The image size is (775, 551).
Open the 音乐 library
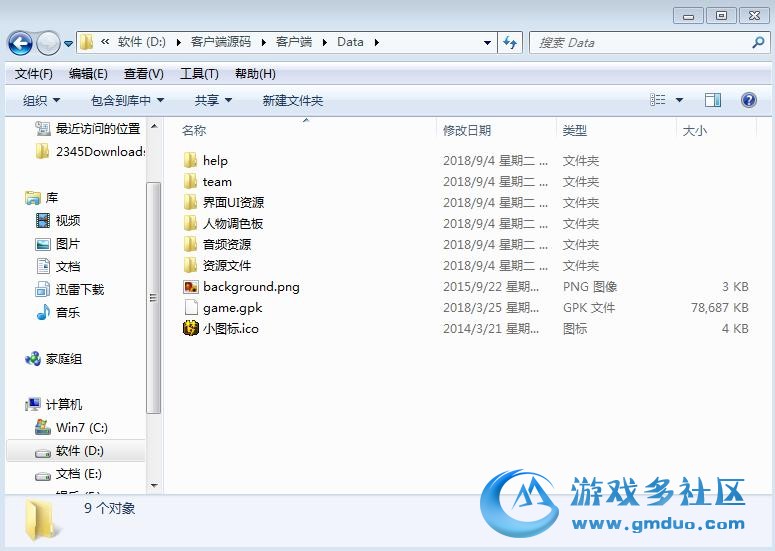pyautogui.click(x=68, y=312)
